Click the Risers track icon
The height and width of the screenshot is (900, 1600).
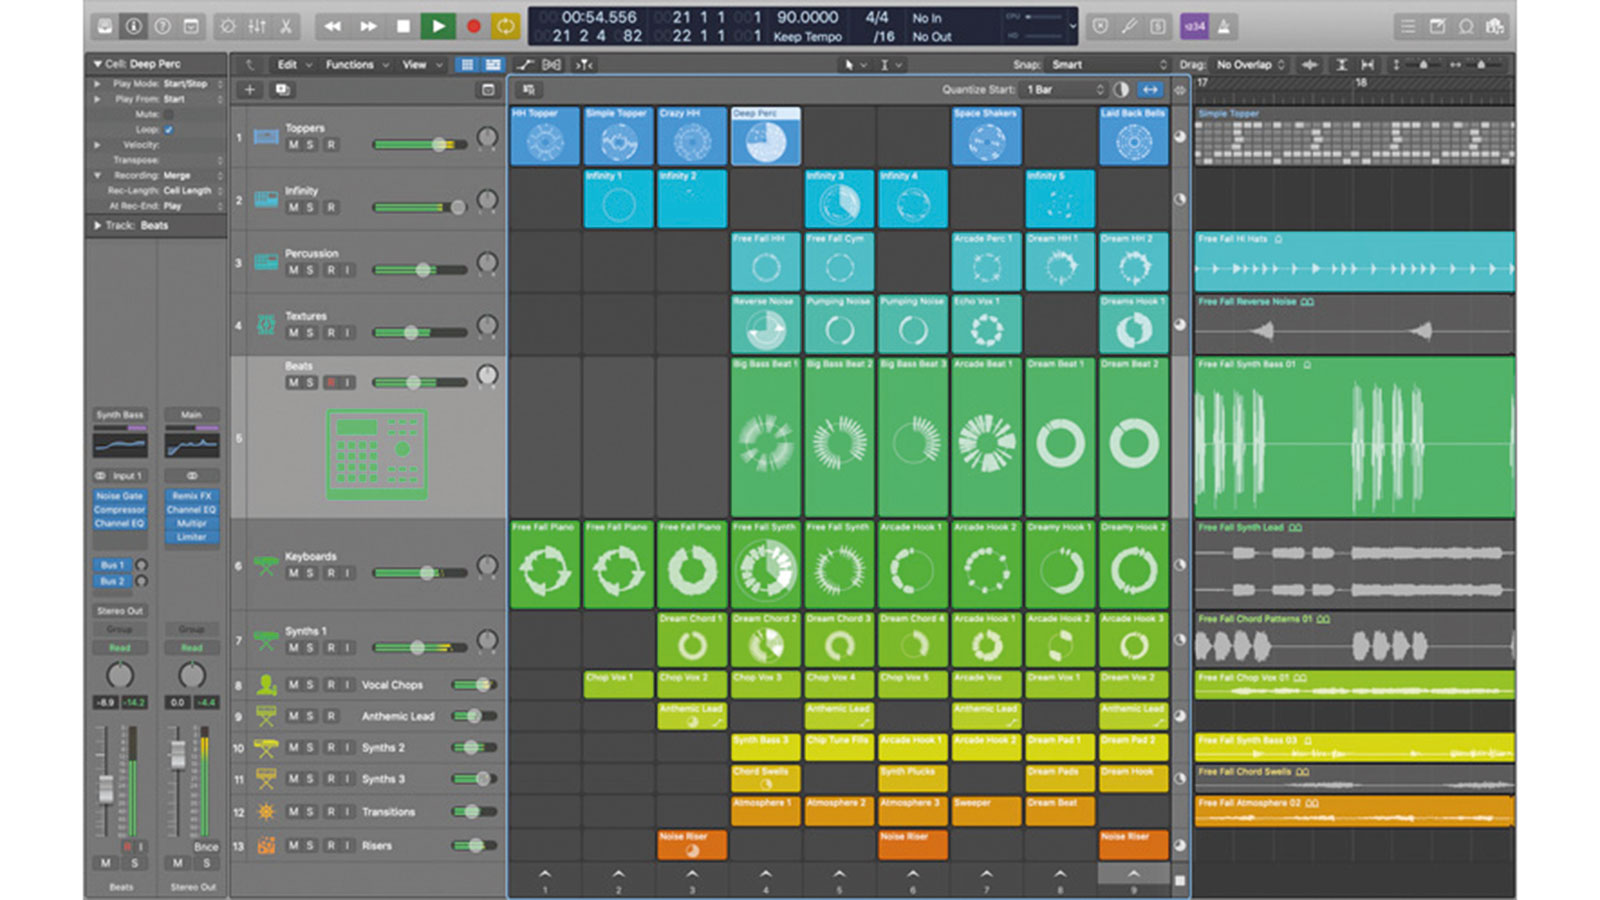(x=266, y=846)
